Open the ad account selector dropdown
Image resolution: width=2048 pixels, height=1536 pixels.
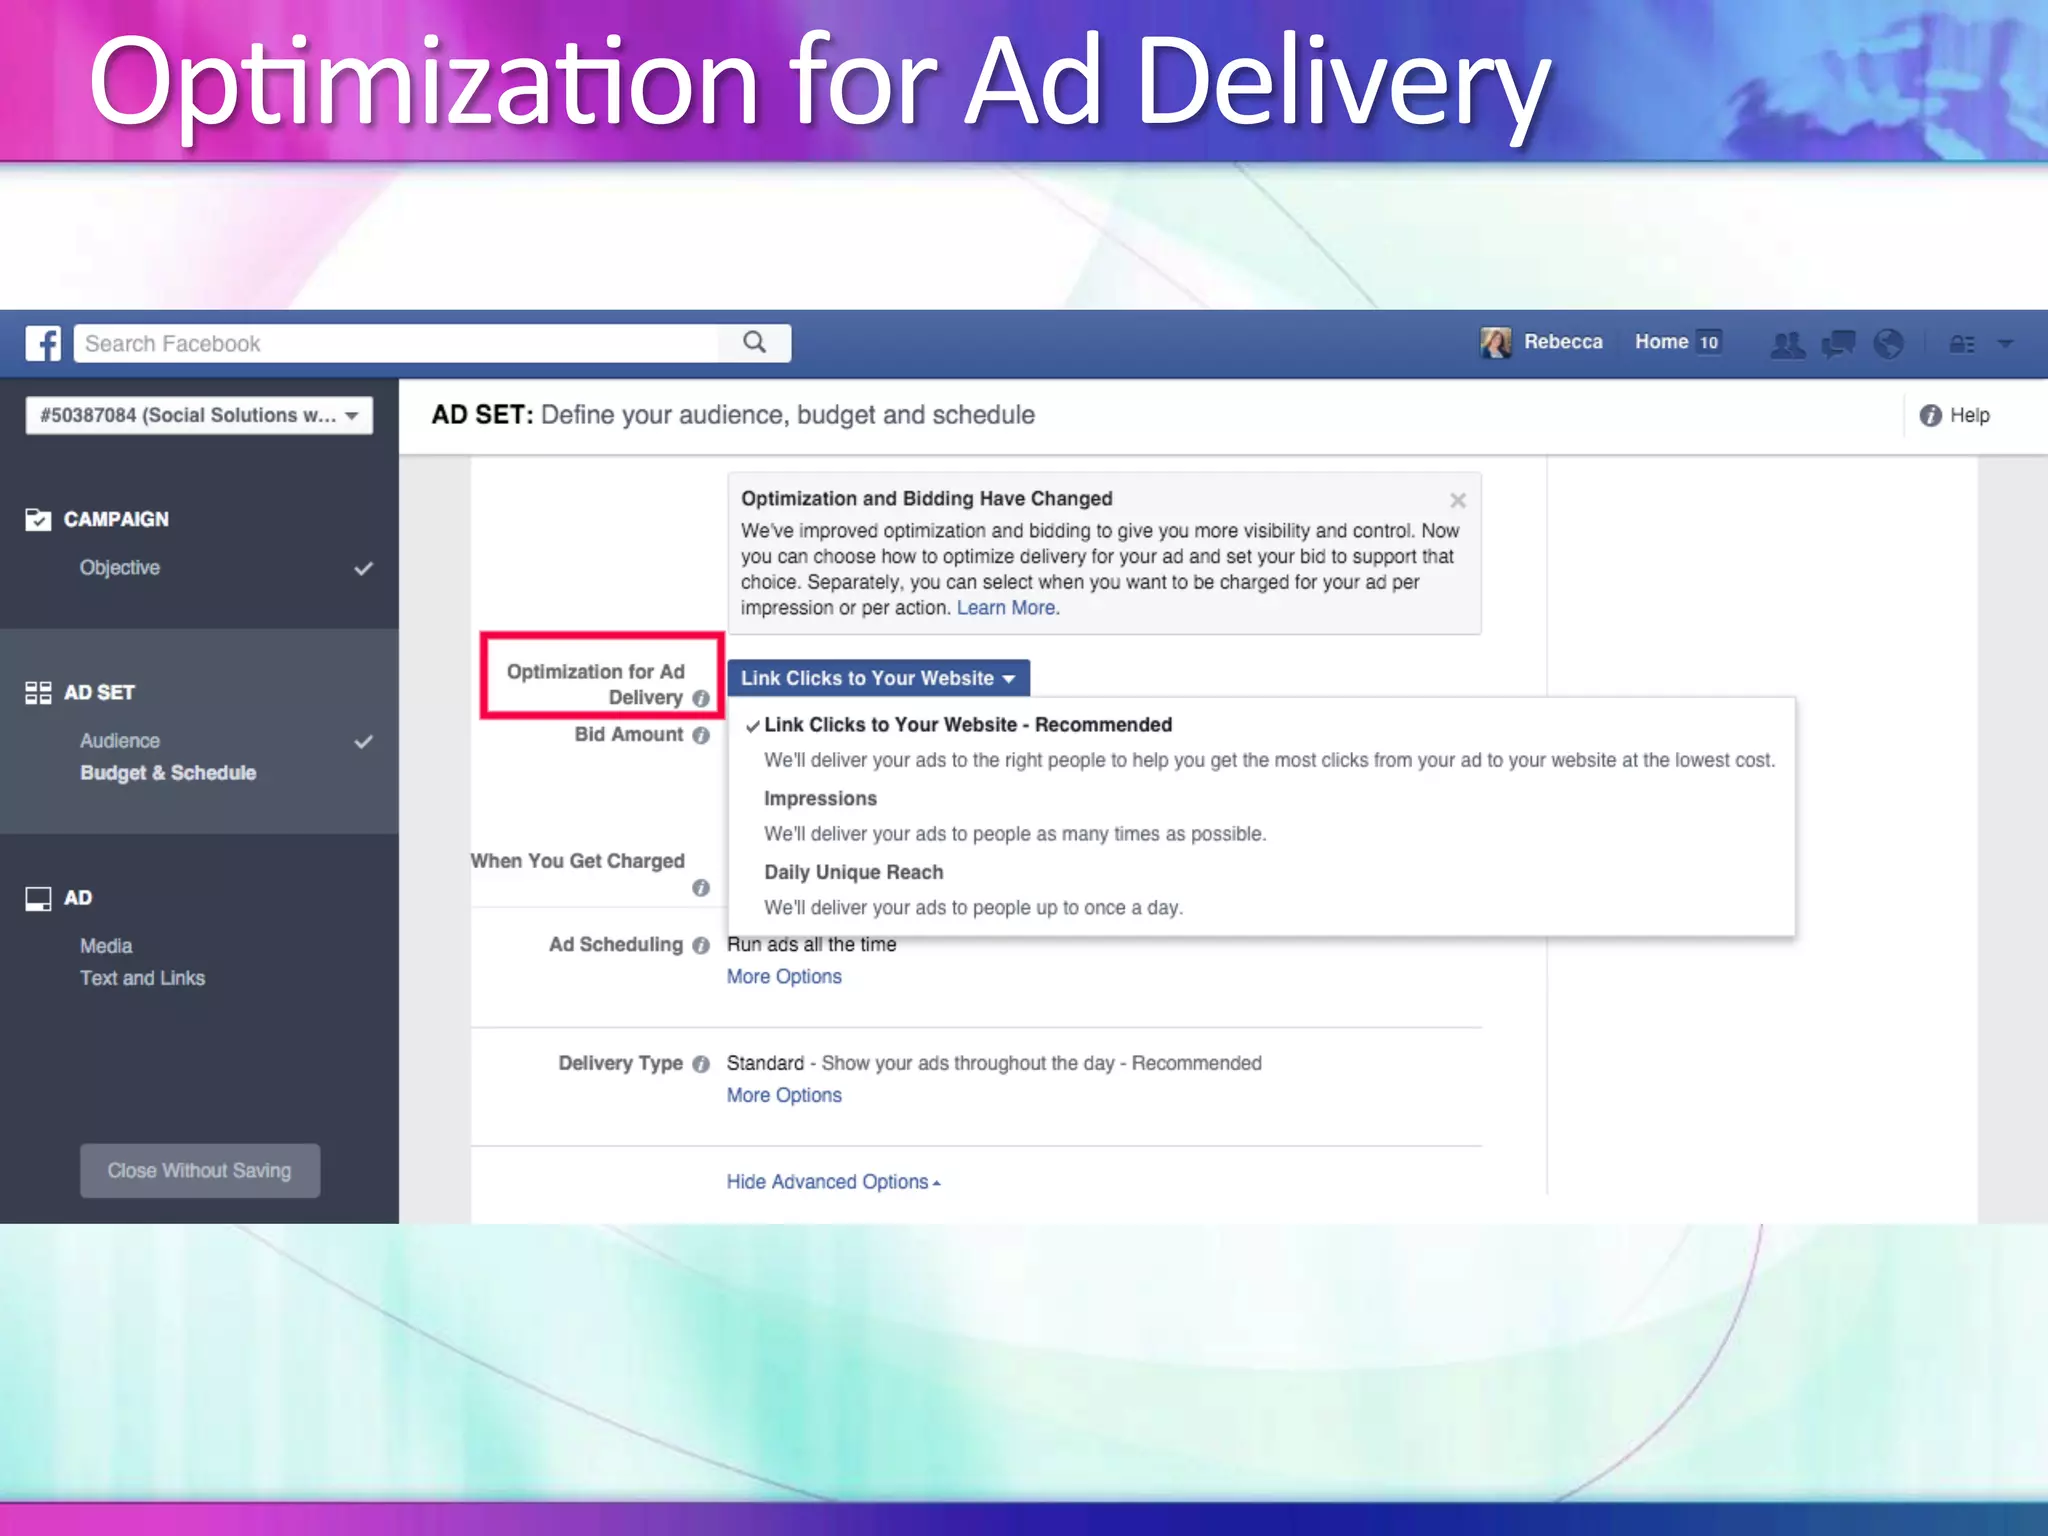199,415
